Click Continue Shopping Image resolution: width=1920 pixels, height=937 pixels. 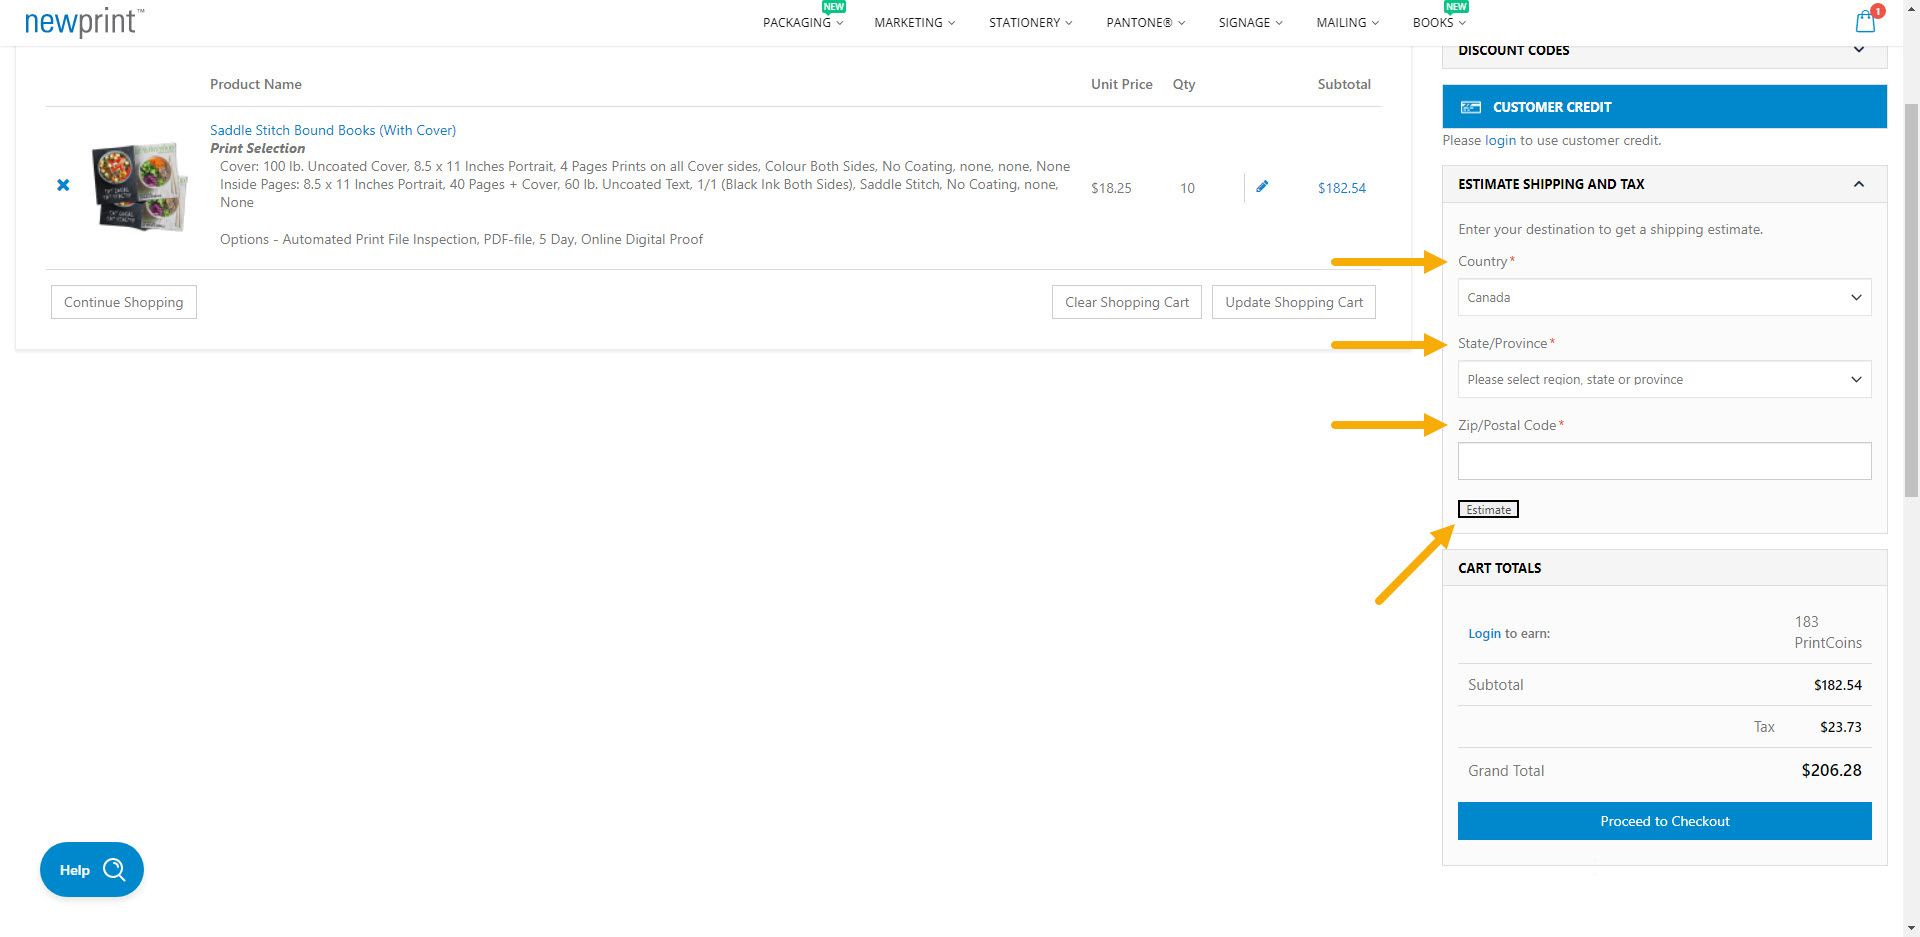point(123,301)
